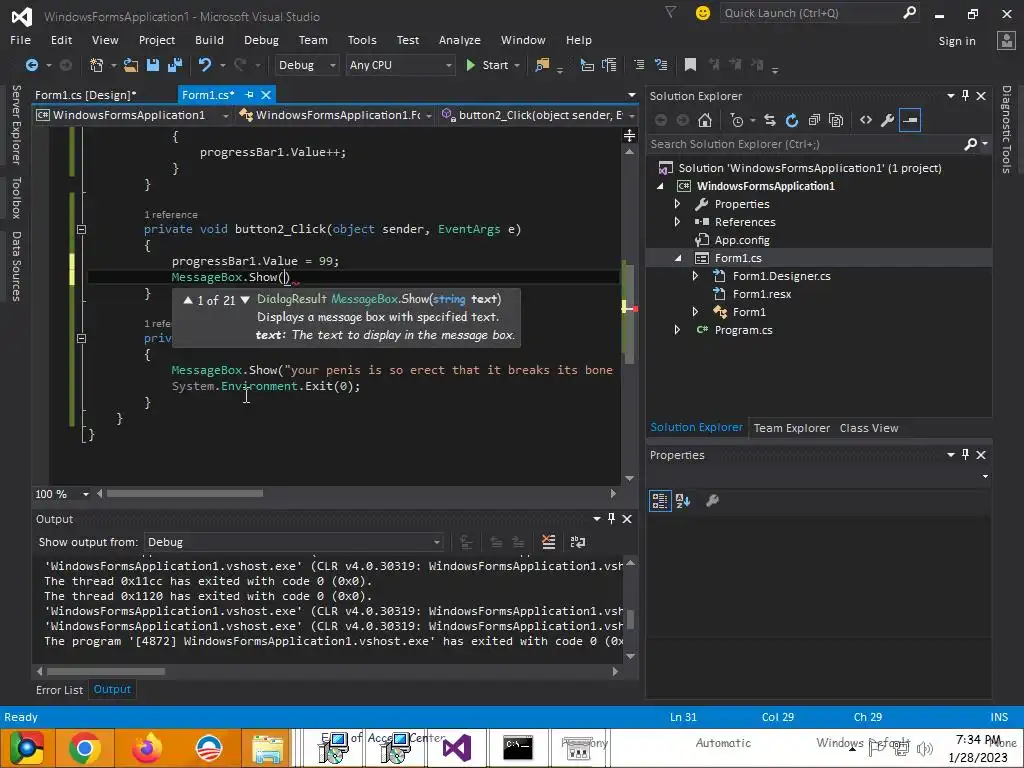This screenshot has width=1024, height=768.
Task: Click Sync with Active Document icon
Action: click(770, 120)
